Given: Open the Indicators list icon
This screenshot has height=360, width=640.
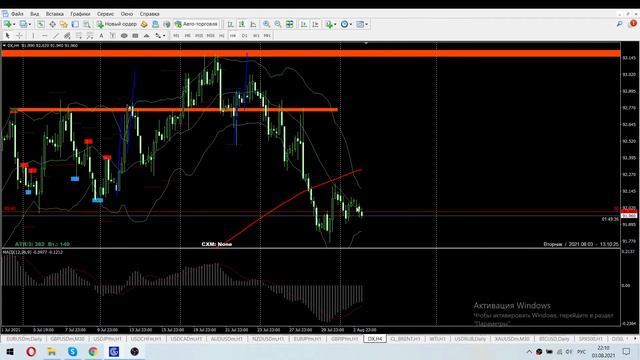Looking at the screenshot, I should tap(329, 24).
